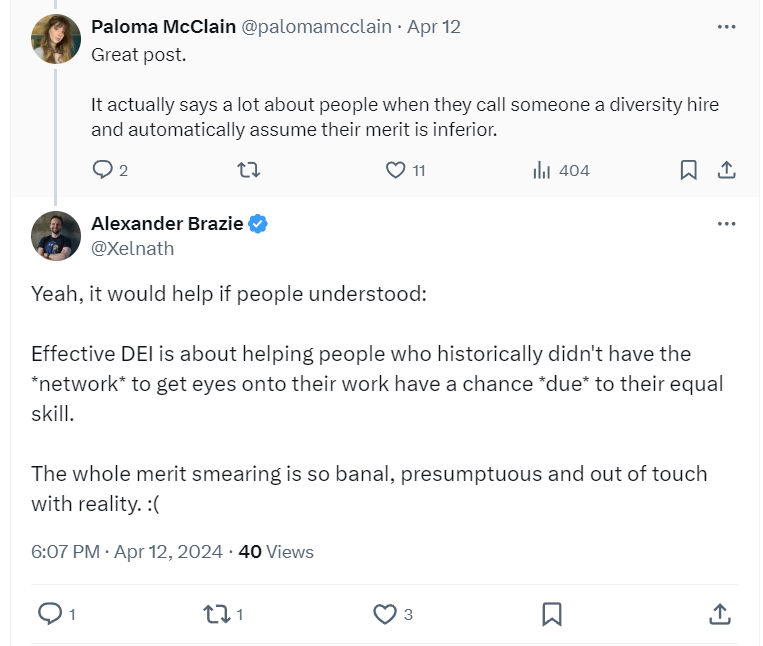
Task: Click the Alexander Brazie display name
Action: (x=166, y=223)
